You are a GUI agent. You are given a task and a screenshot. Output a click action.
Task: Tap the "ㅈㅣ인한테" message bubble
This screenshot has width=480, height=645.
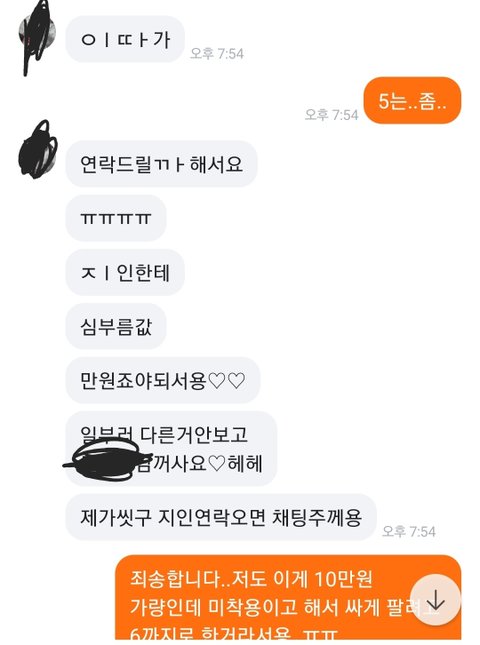[x=125, y=272]
